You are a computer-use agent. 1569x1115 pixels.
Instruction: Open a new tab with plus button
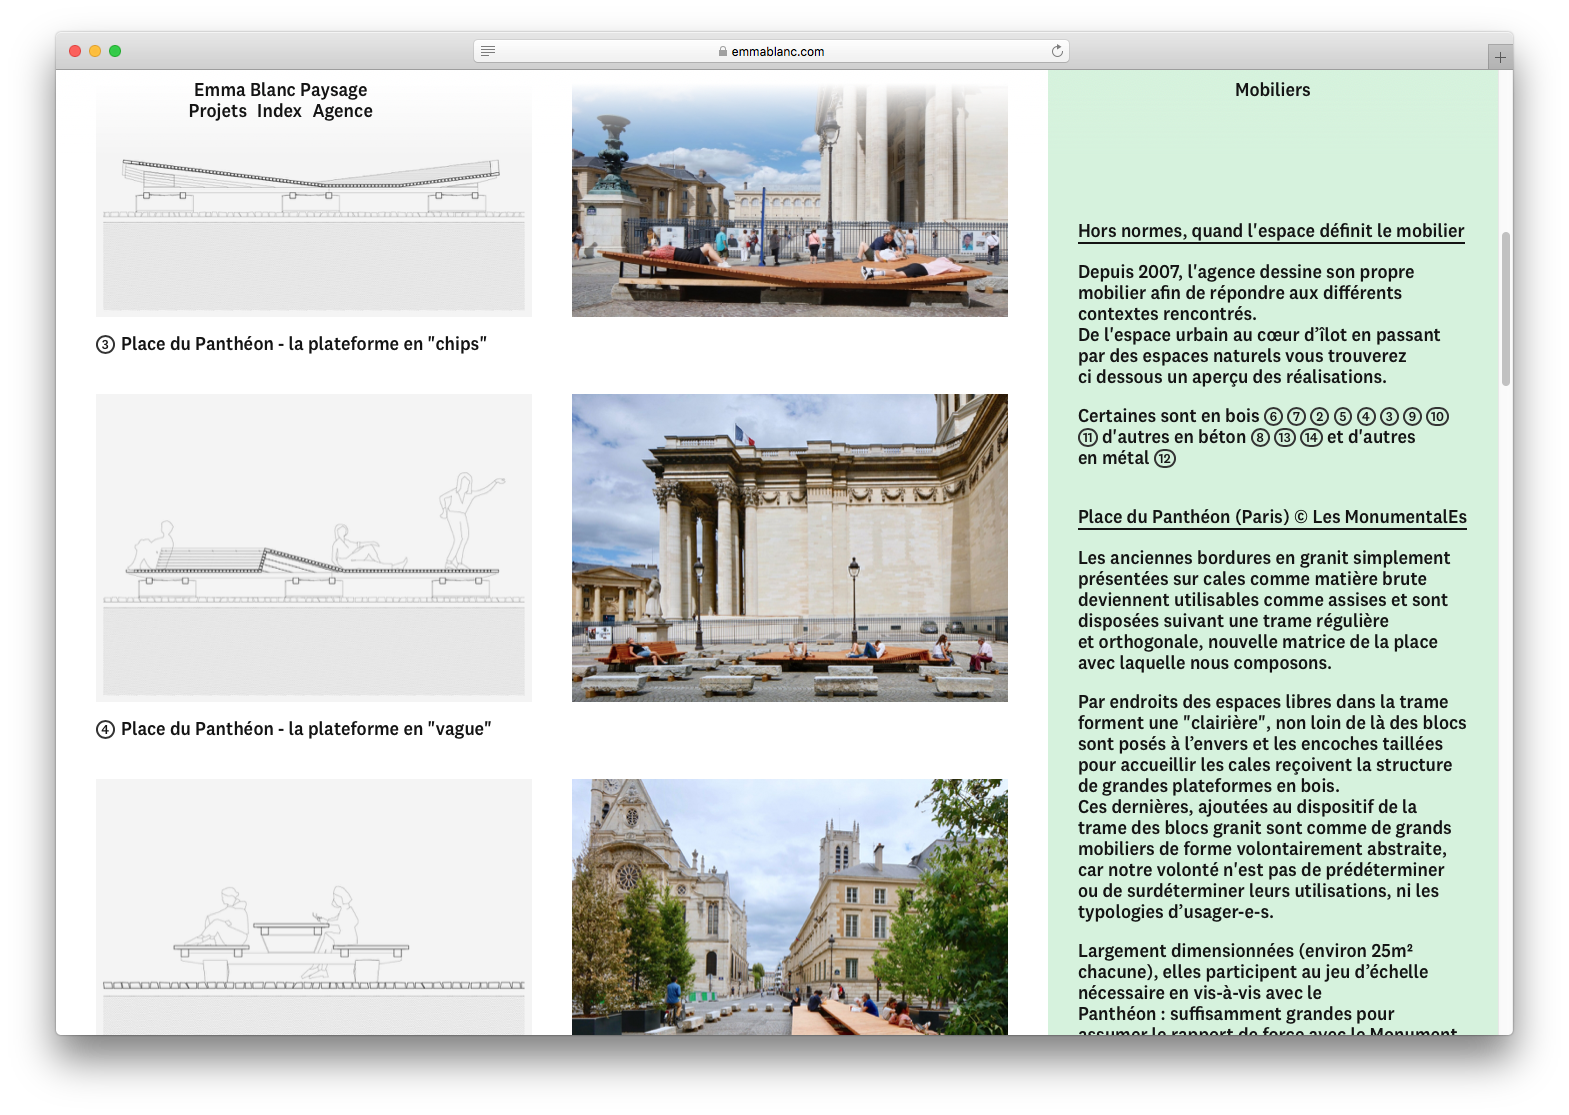[1499, 57]
